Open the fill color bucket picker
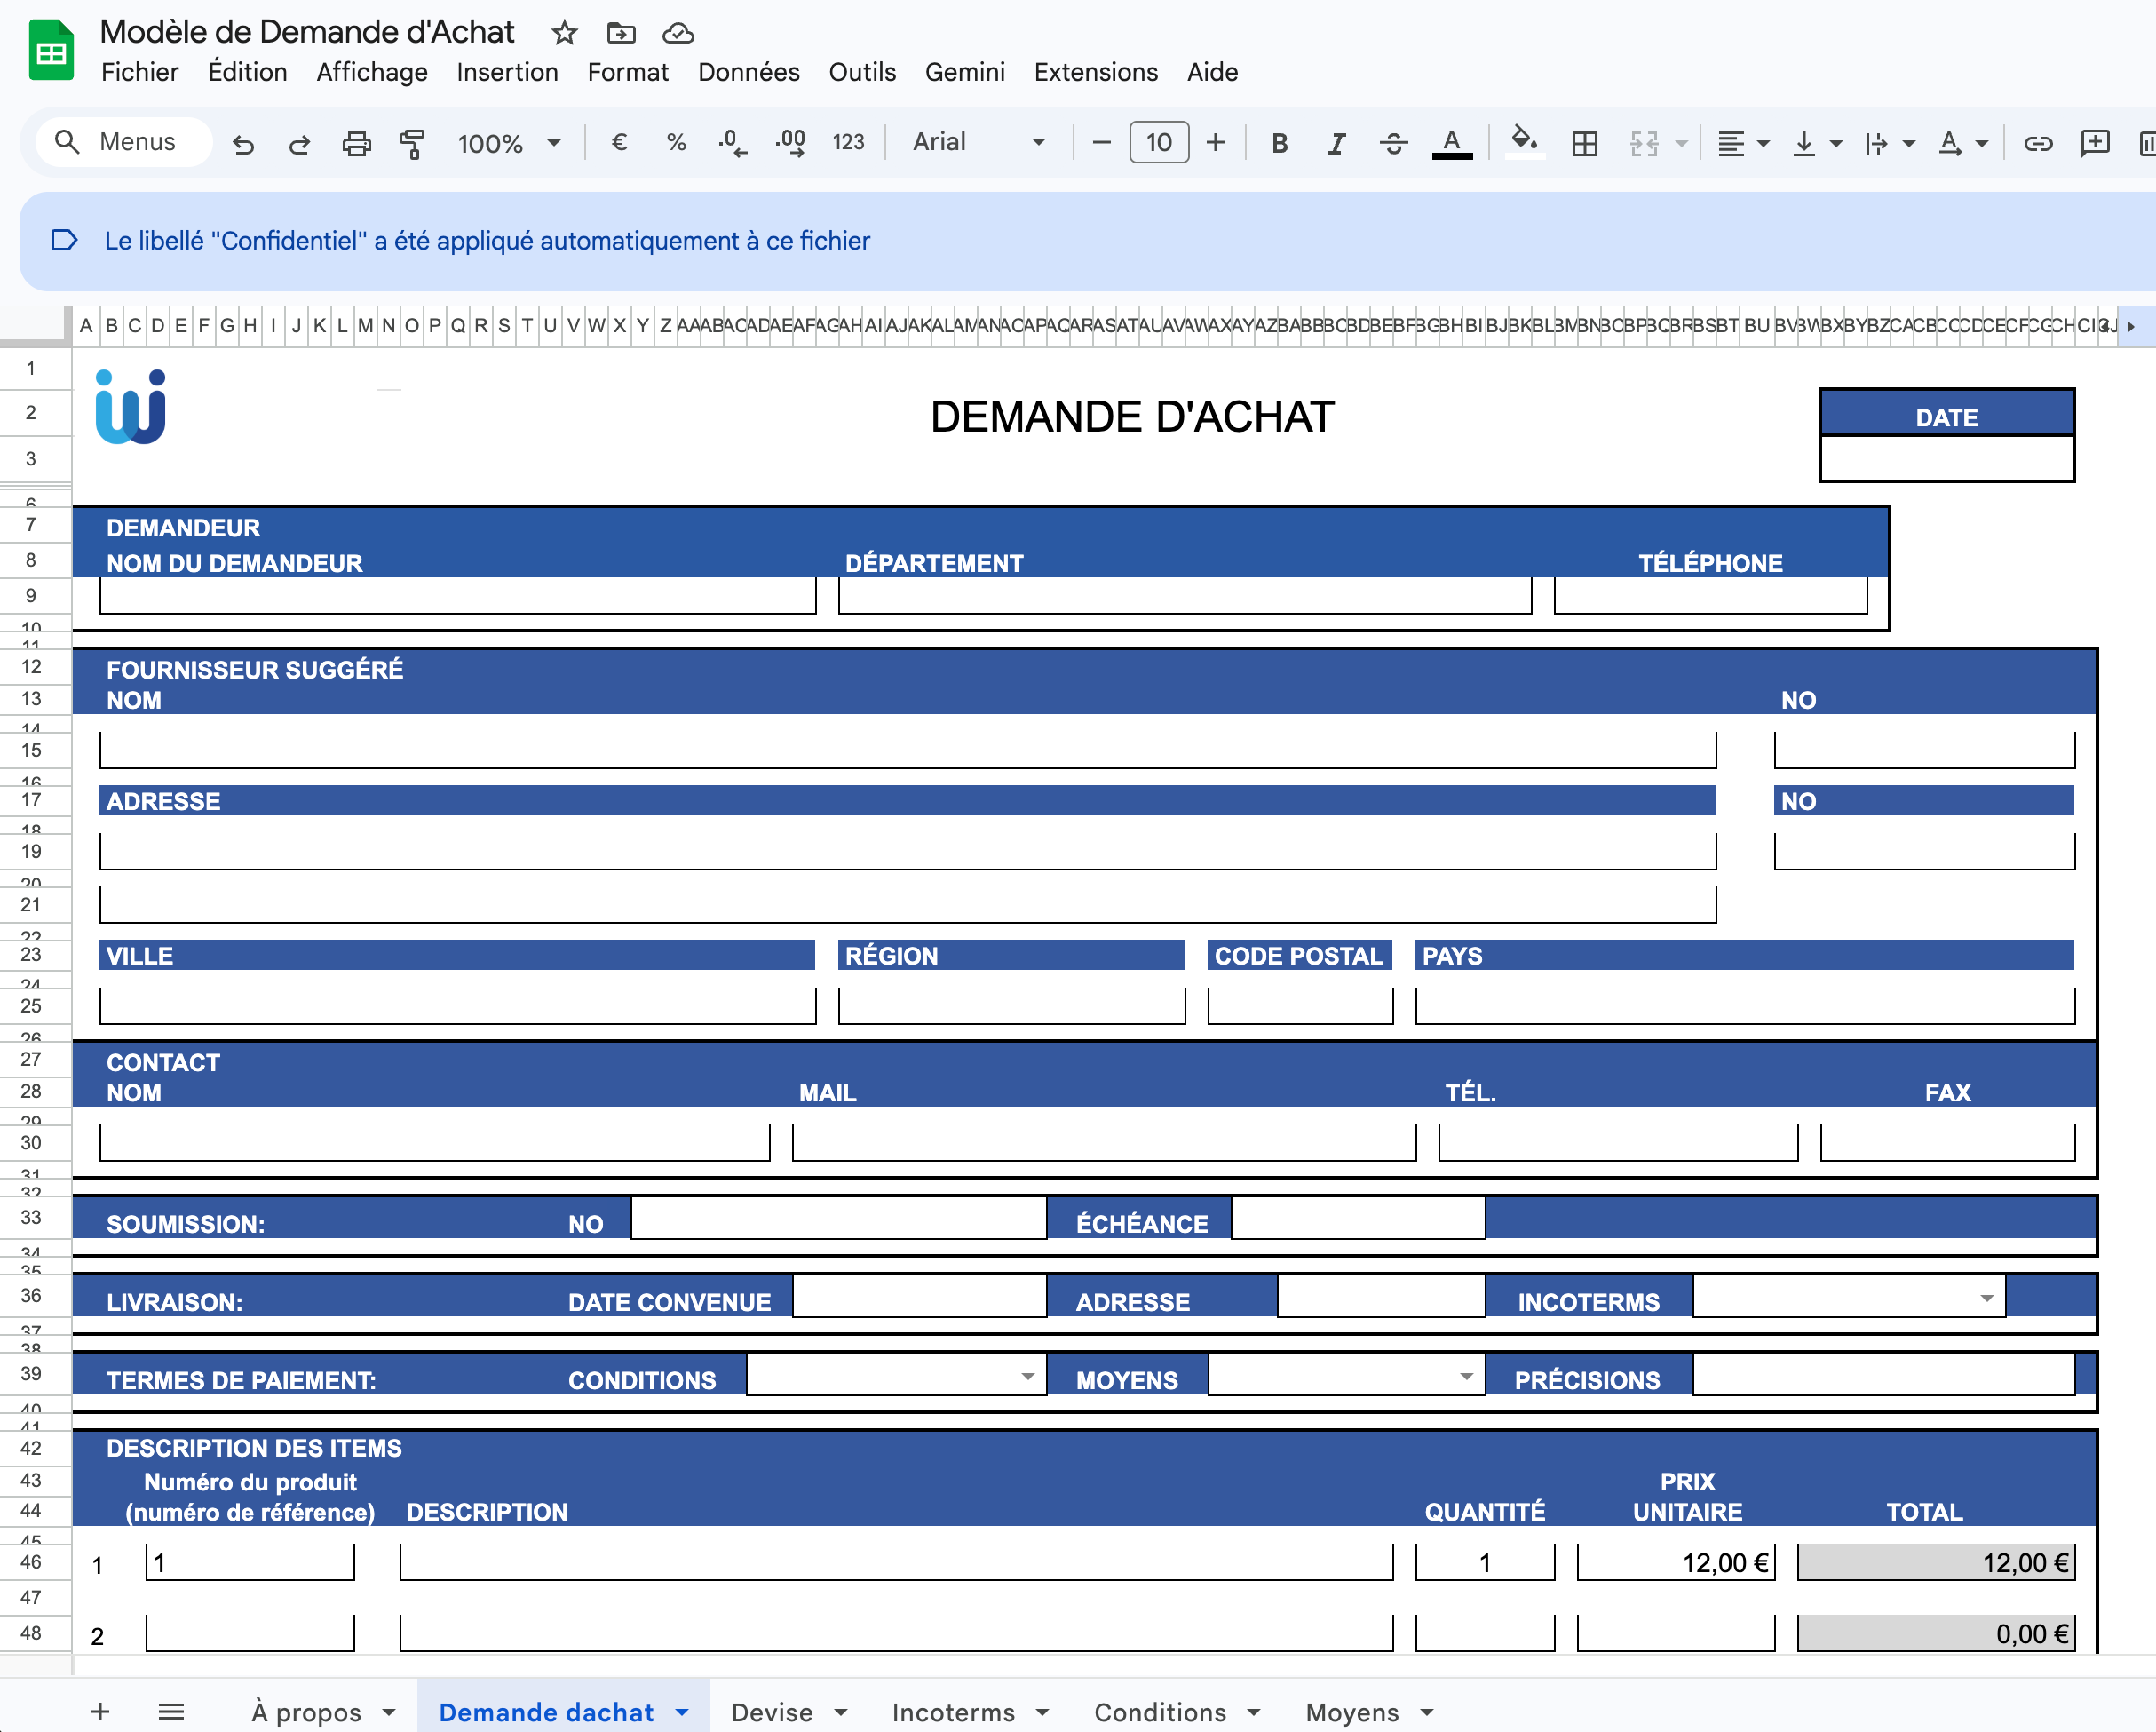The height and width of the screenshot is (1732, 2156). [1523, 142]
